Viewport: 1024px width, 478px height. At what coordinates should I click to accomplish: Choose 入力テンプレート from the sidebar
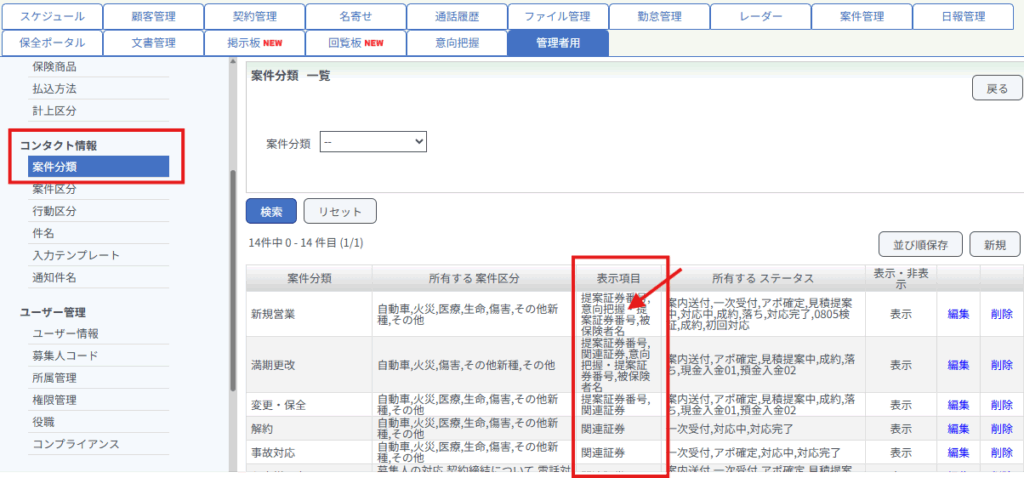coord(76,255)
